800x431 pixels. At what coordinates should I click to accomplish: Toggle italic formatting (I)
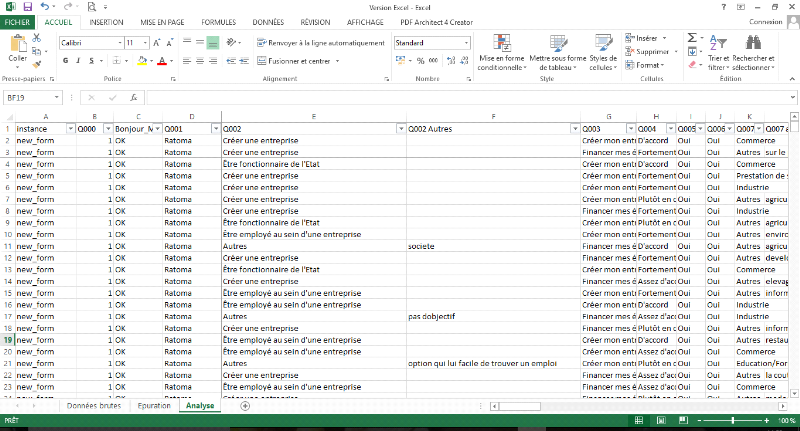pos(78,61)
